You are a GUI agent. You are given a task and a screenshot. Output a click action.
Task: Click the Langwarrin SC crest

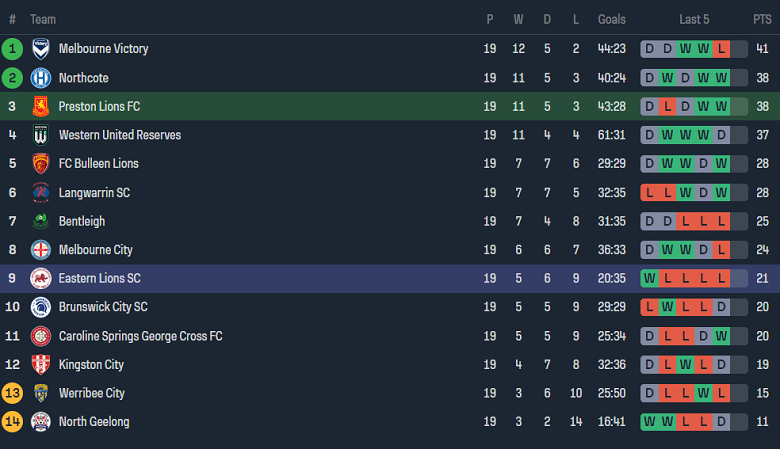41,192
